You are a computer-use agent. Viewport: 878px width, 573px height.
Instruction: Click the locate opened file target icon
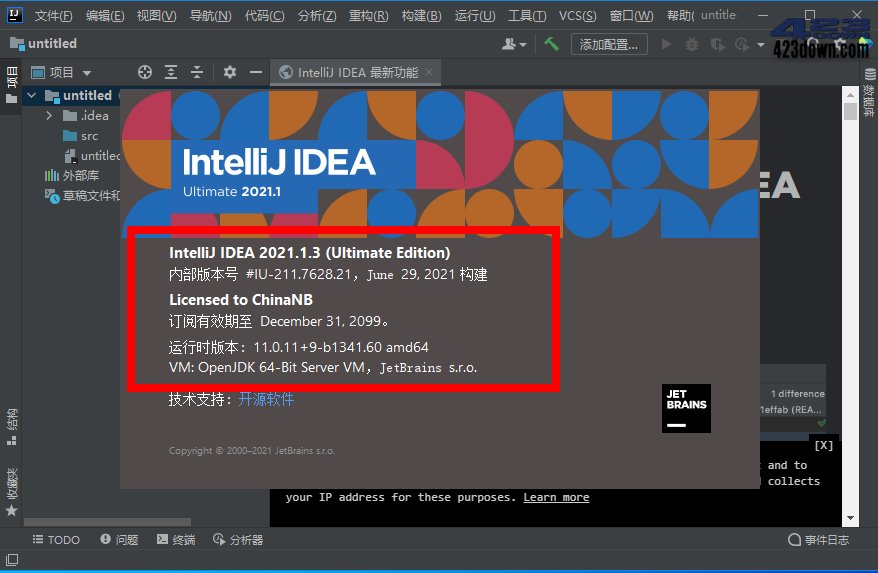(144, 72)
